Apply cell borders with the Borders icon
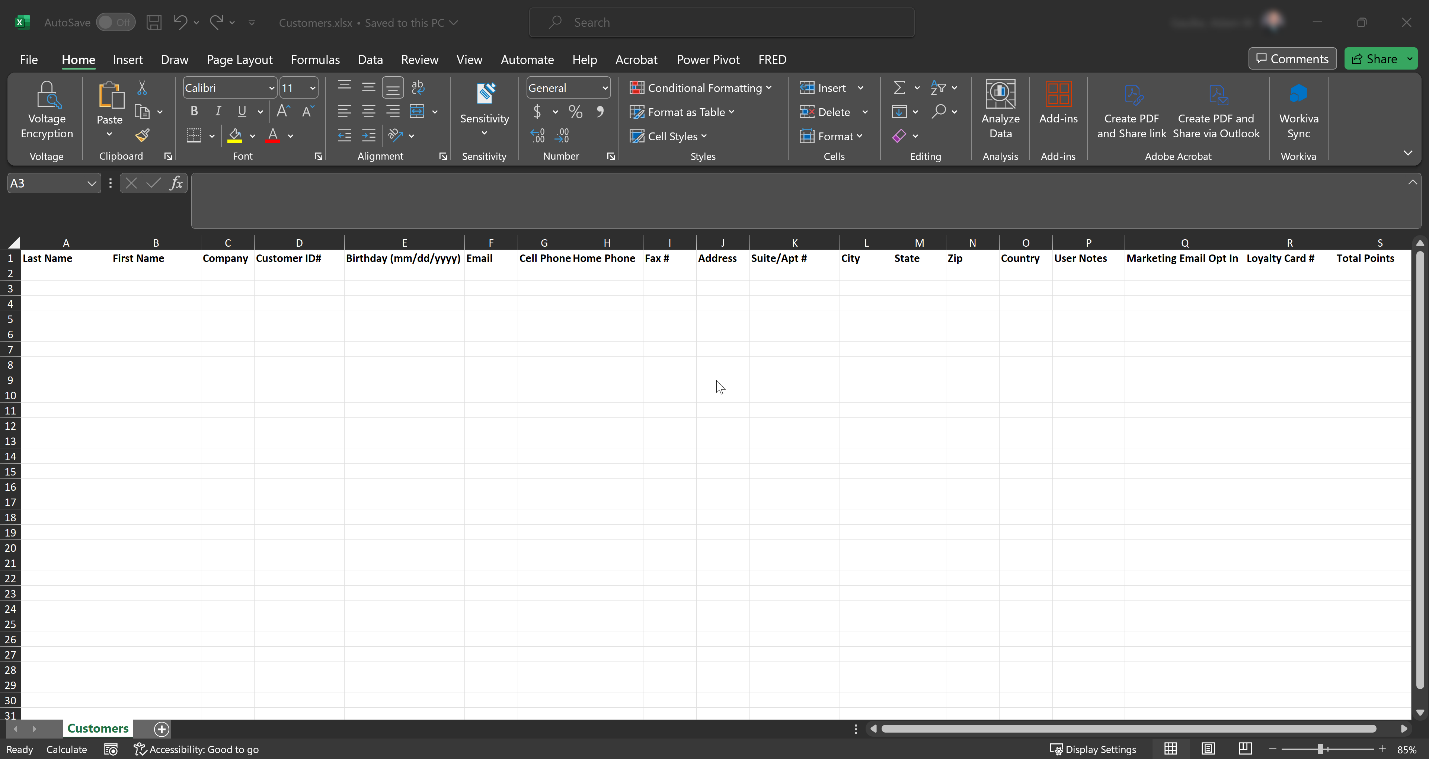This screenshot has height=759, width=1429. click(194, 135)
